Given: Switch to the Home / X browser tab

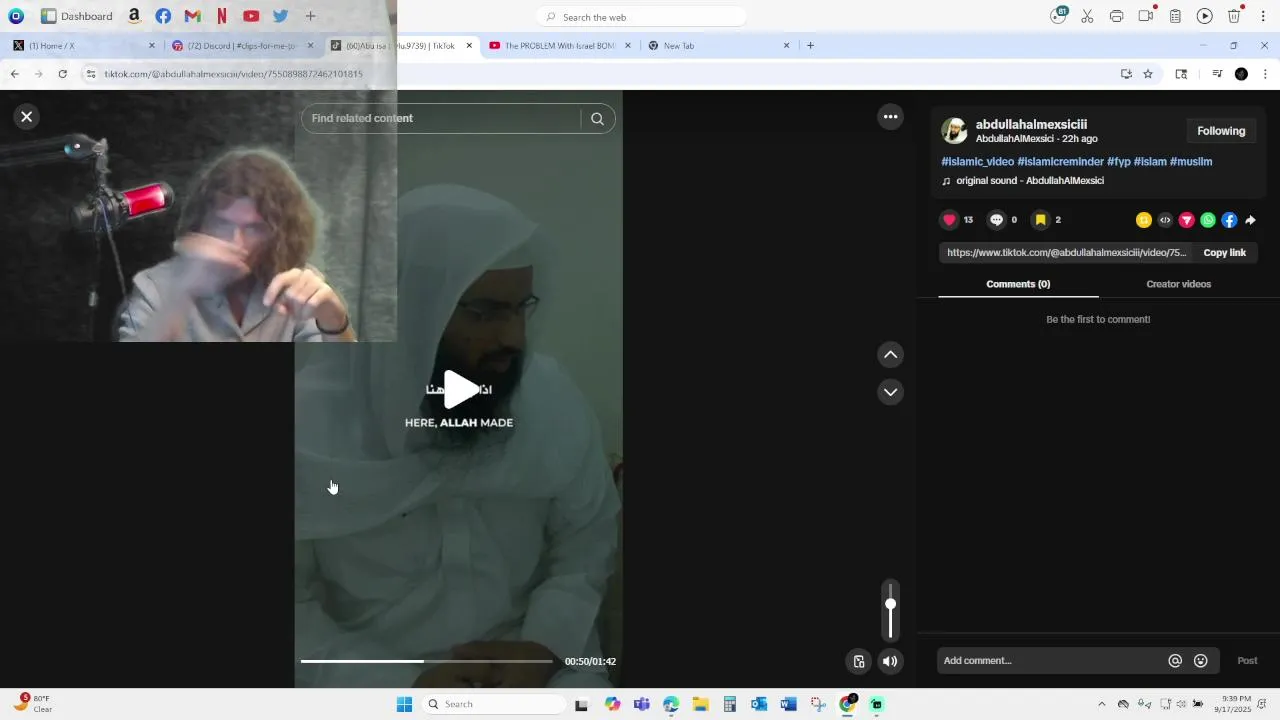Looking at the screenshot, I should coord(82,45).
